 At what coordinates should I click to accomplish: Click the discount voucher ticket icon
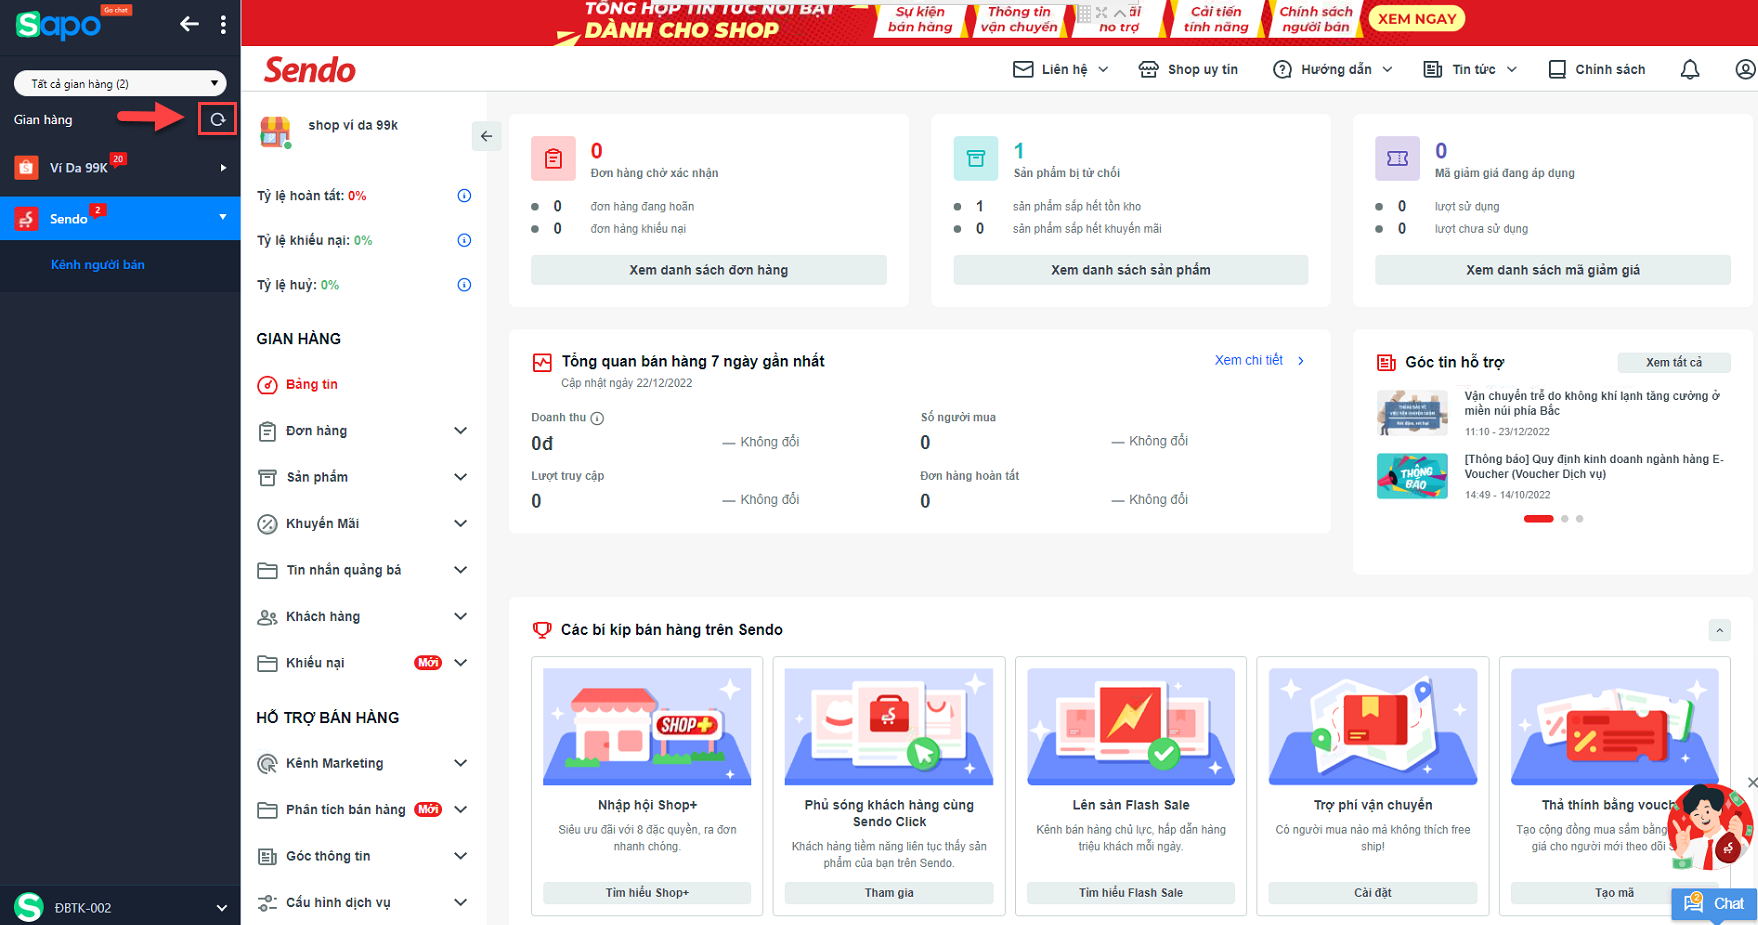pyautogui.click(x=1397, y=158)
